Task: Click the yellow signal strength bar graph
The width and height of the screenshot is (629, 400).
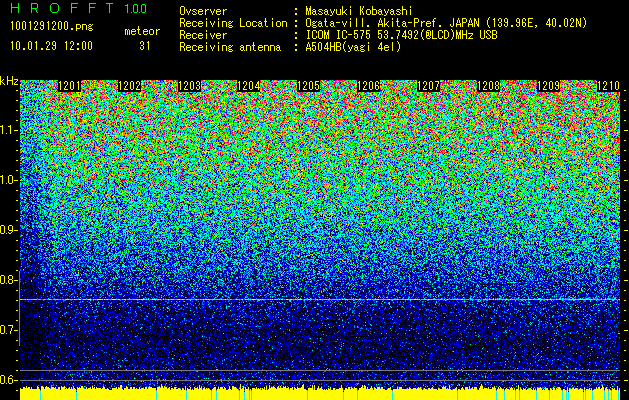Action: tap(320, 393)
